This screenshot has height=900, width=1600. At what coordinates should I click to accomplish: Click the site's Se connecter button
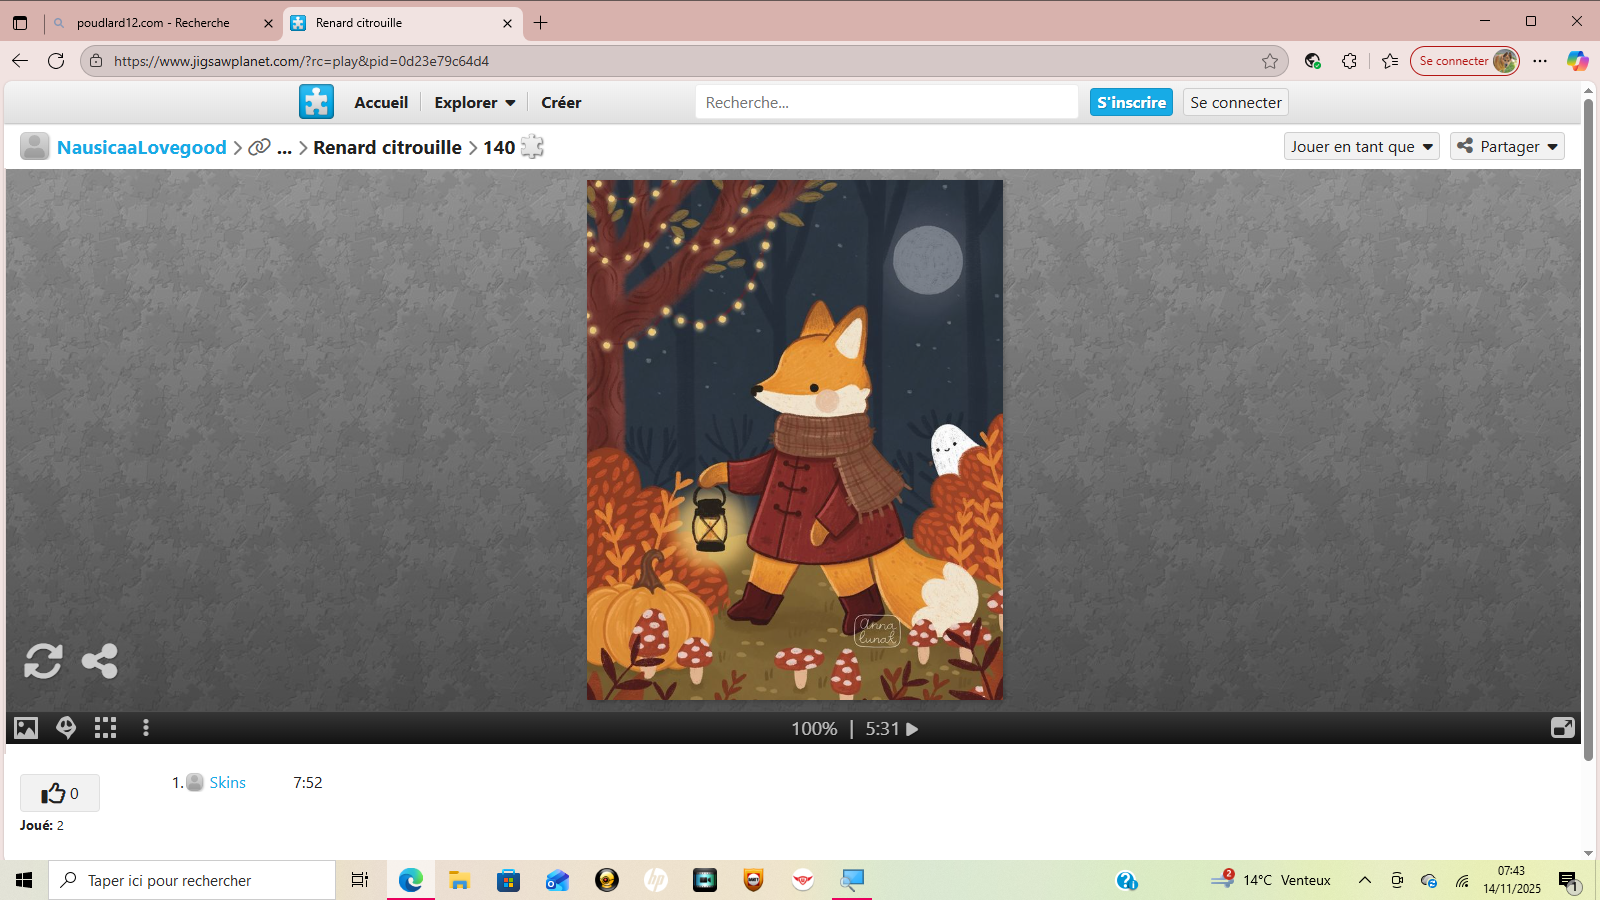click(1236, 102)
